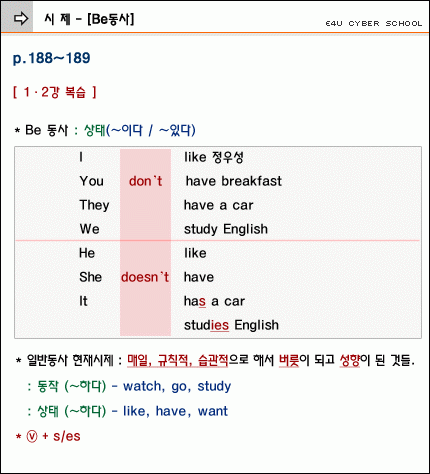Click the red word don't
Viewport: 430px width, 474px height.
coord(145,181)
